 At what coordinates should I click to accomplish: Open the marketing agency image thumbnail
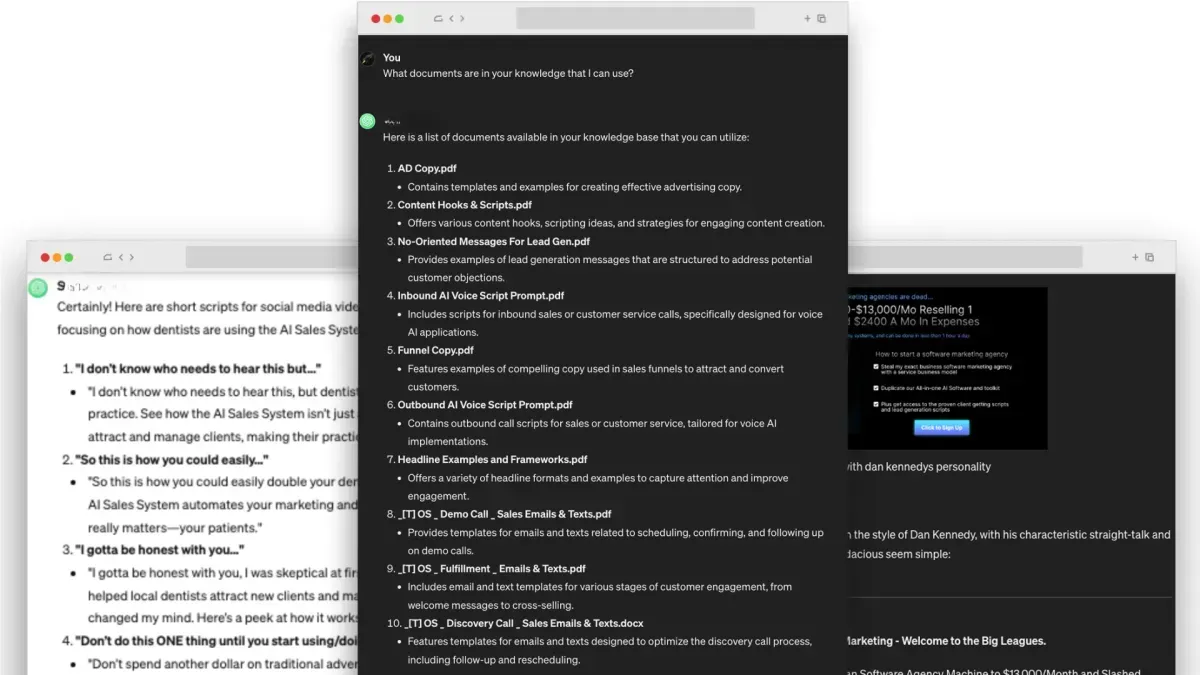coord(947,368)
